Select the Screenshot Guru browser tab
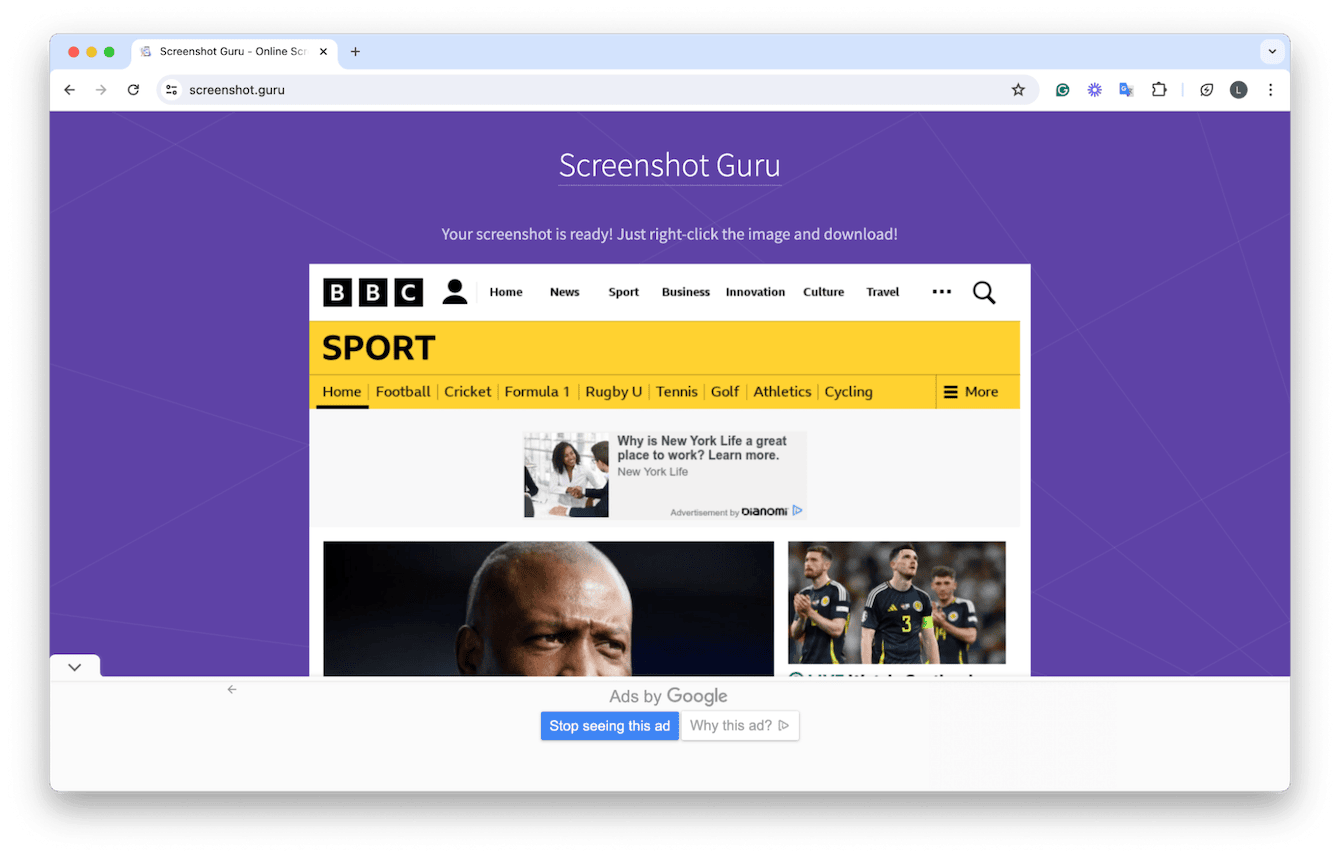This screenshot has height=857, width=1340. click(232, 52)
